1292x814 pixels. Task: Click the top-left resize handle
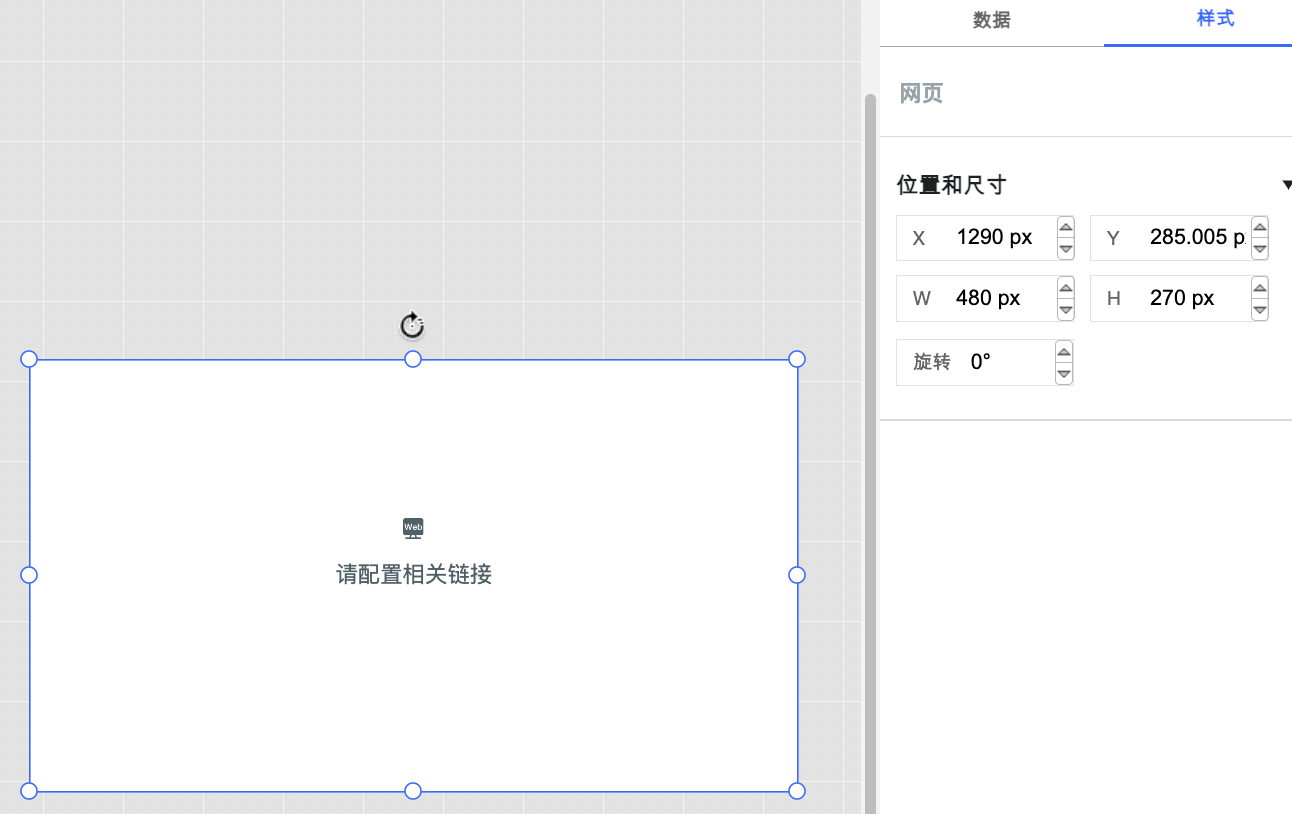pos(29,359)
